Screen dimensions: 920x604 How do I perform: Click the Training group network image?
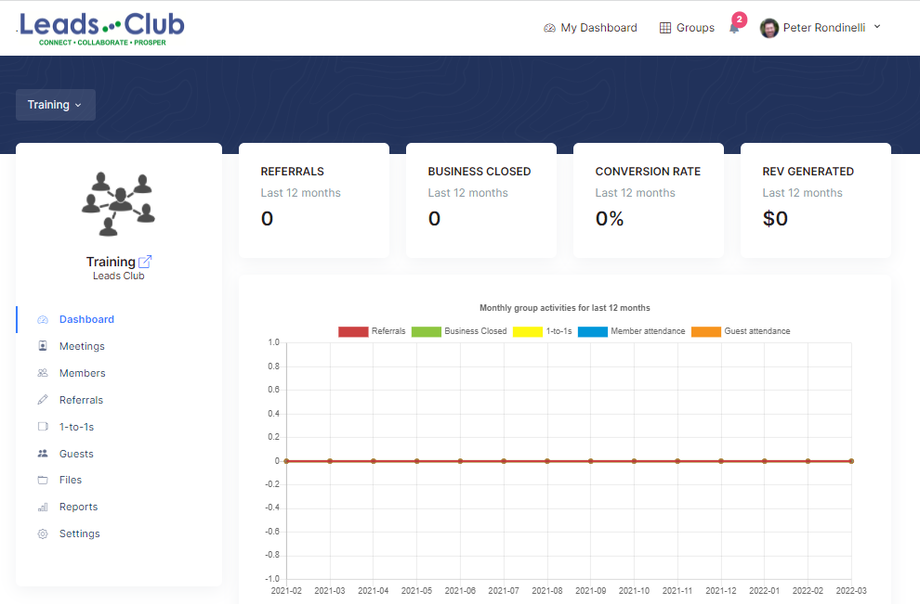pos(119,204)
